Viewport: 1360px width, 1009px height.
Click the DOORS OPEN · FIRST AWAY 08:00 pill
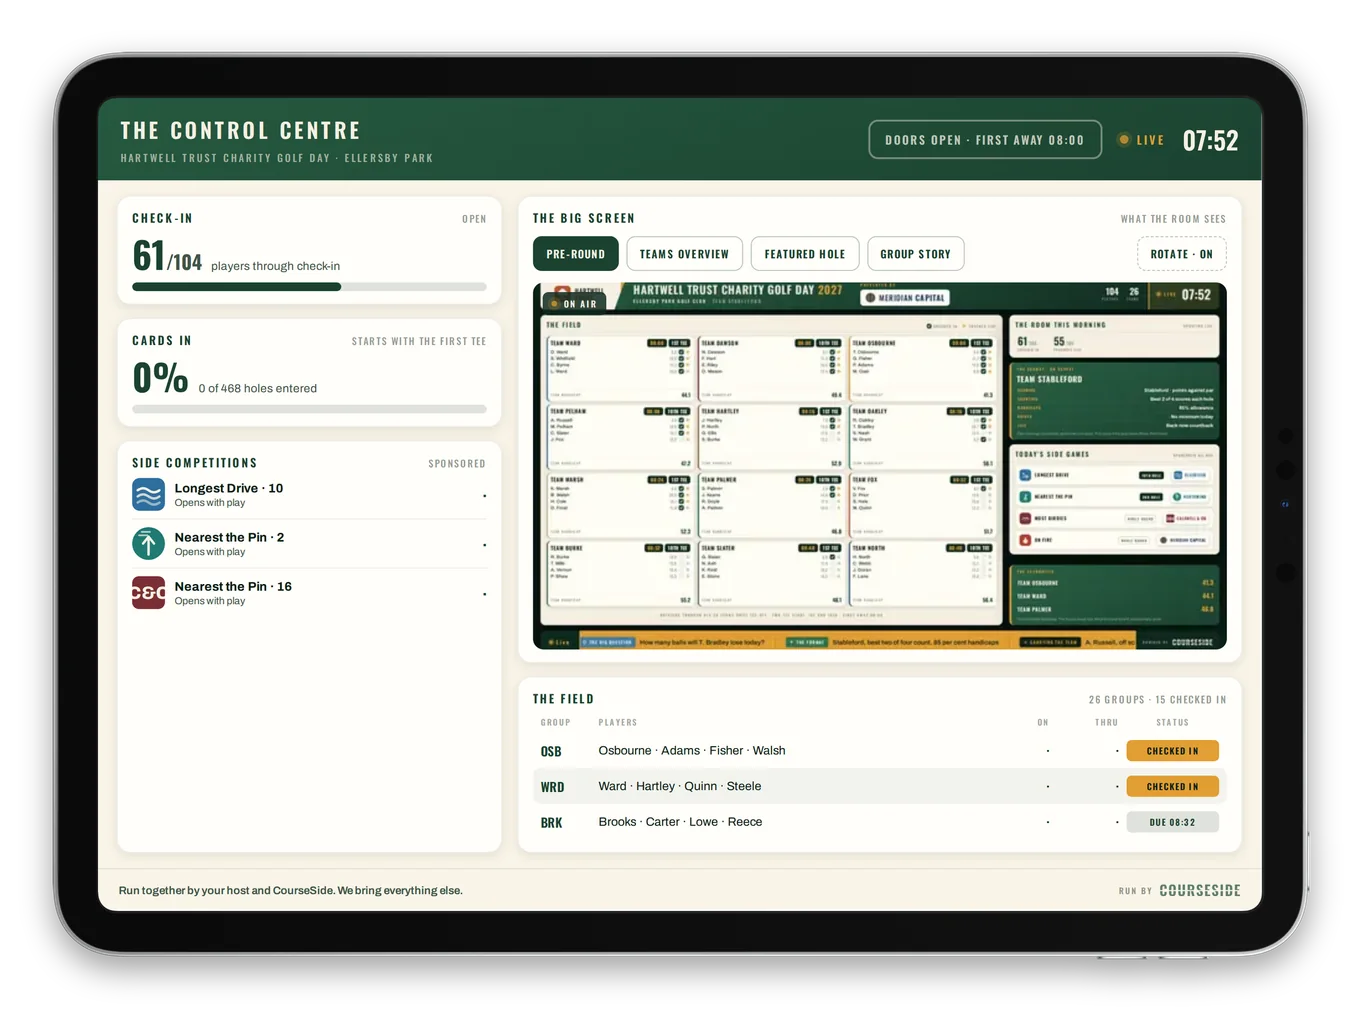click(985, 140)
